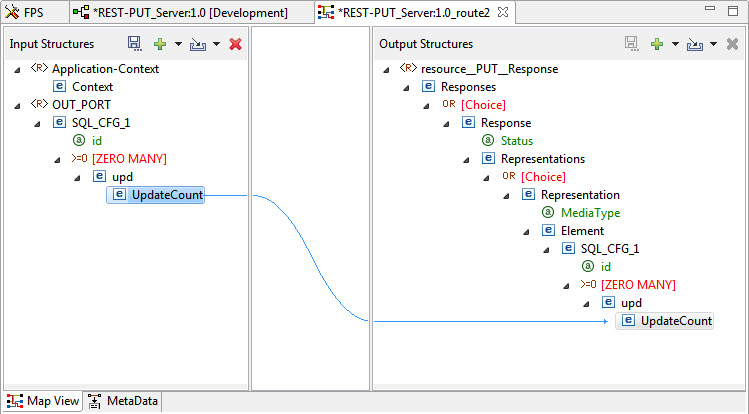
Task: Select the input UpdateCount element
Action: [167, 195]
